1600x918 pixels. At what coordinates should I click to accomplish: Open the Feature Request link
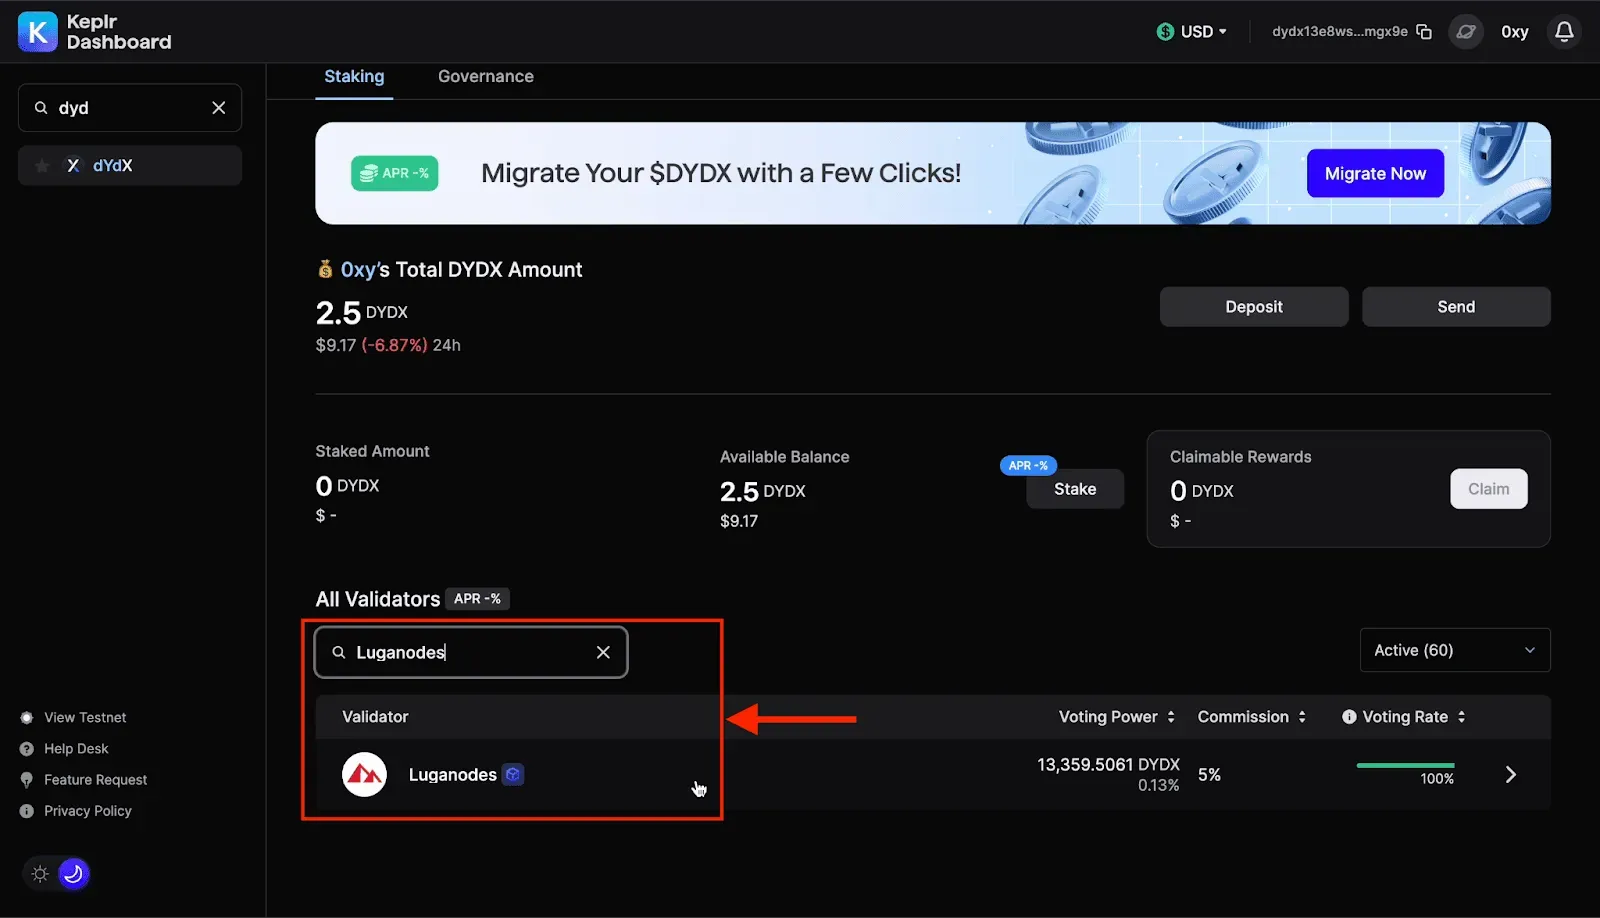[95, 780]
